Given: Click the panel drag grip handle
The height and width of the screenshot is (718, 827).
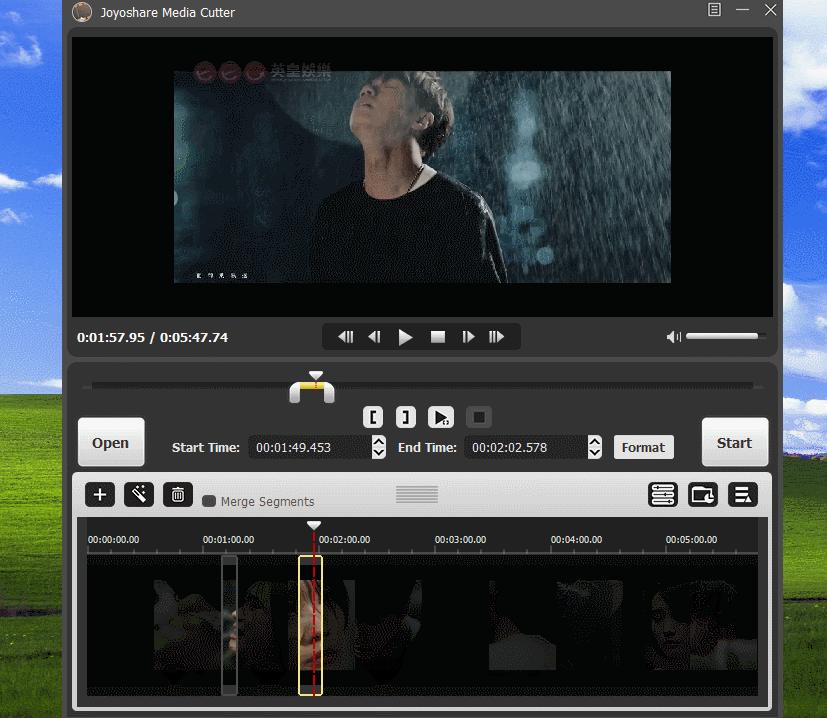Looking at the screenshot, I should coord(417,494).
